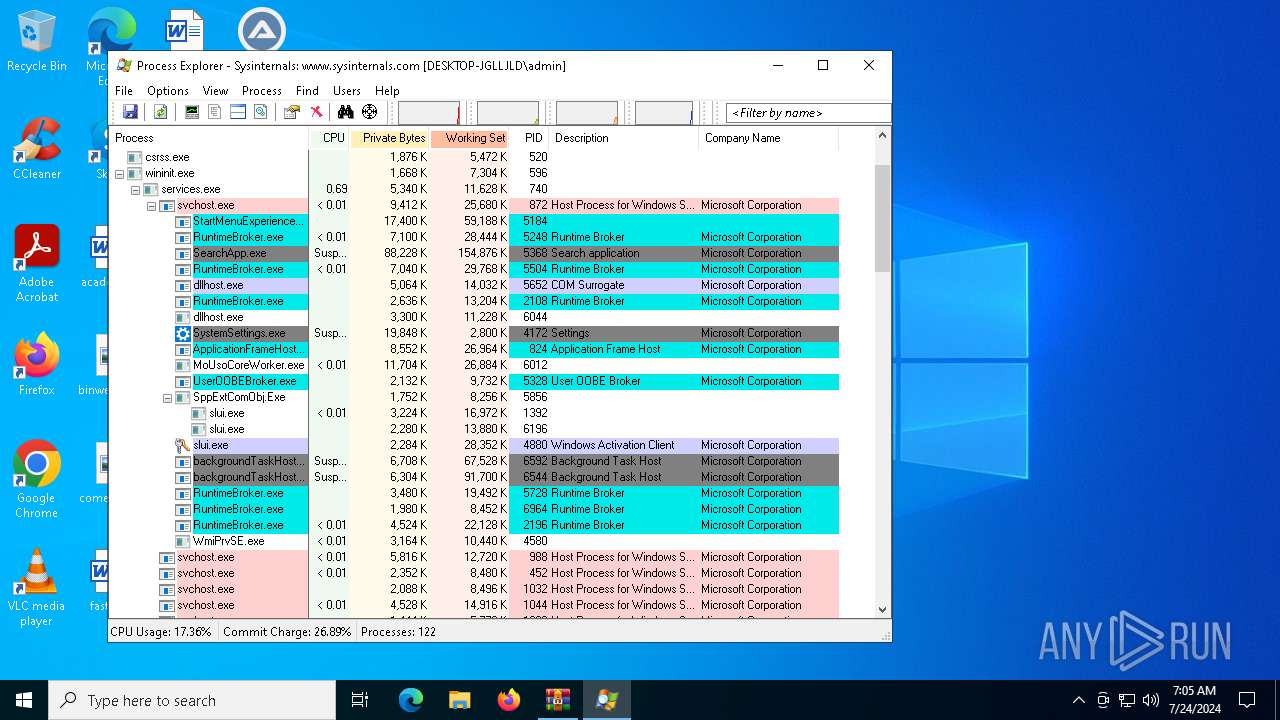
Task: Collapse the services.exe tree node
Action: click(x=135, y=189)
